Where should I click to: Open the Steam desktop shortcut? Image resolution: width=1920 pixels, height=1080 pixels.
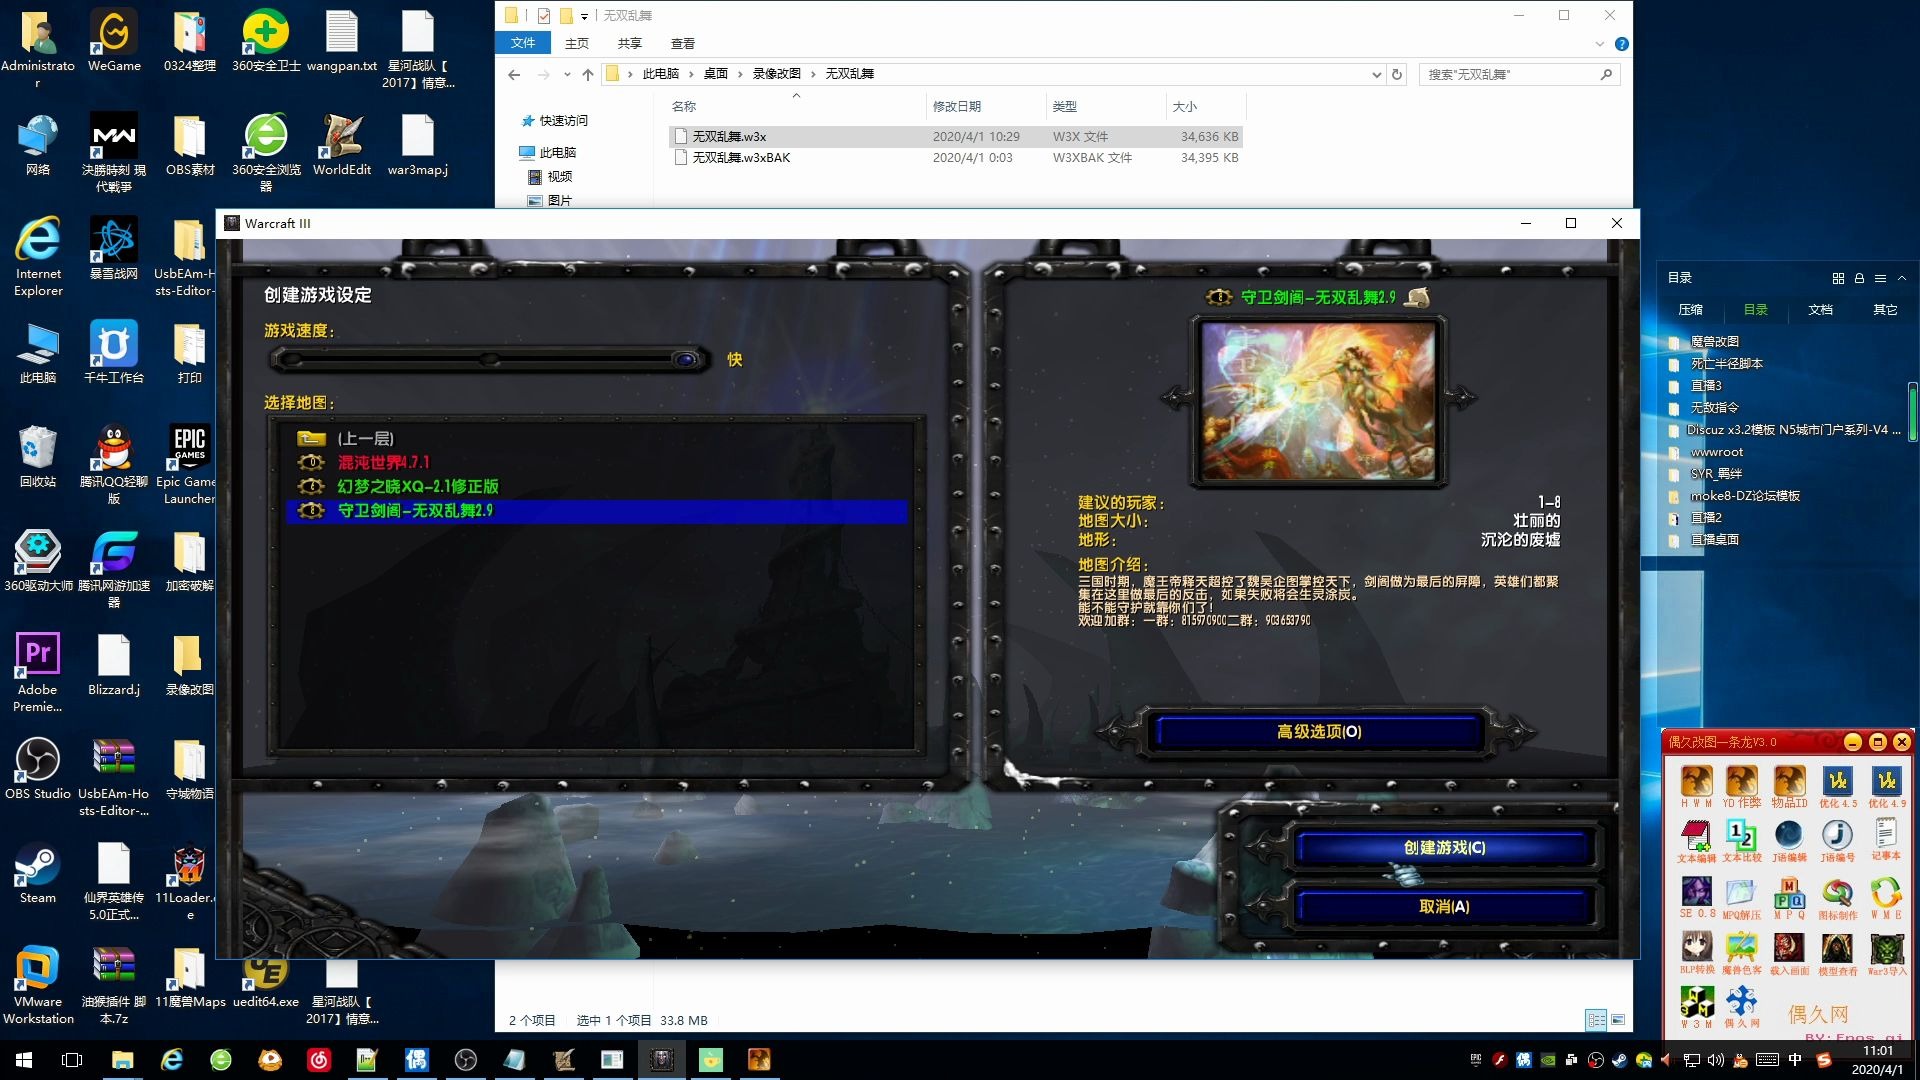click(x=38, y=873)
